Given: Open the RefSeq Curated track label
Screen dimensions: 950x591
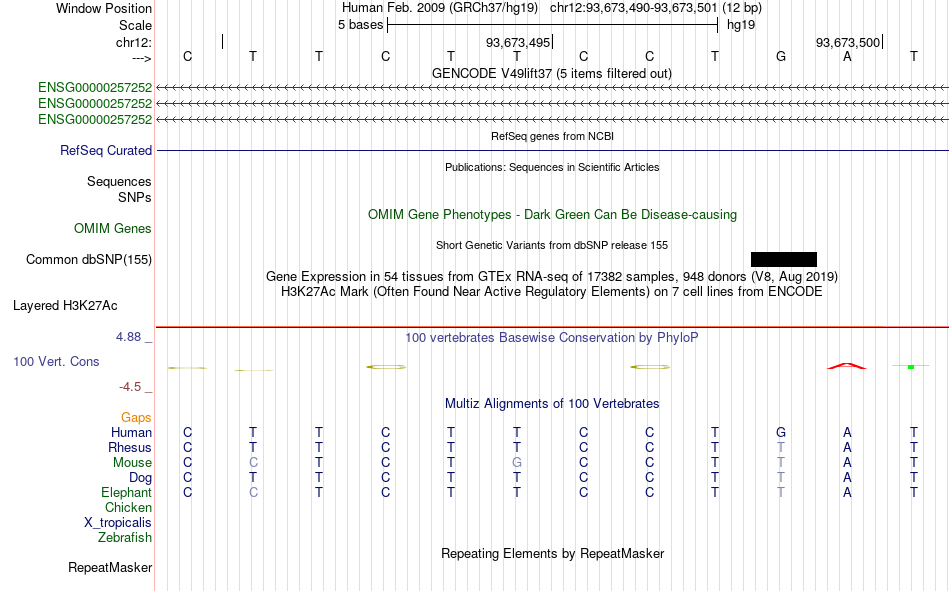Looking at the screenshot, I should pos(106,150).
